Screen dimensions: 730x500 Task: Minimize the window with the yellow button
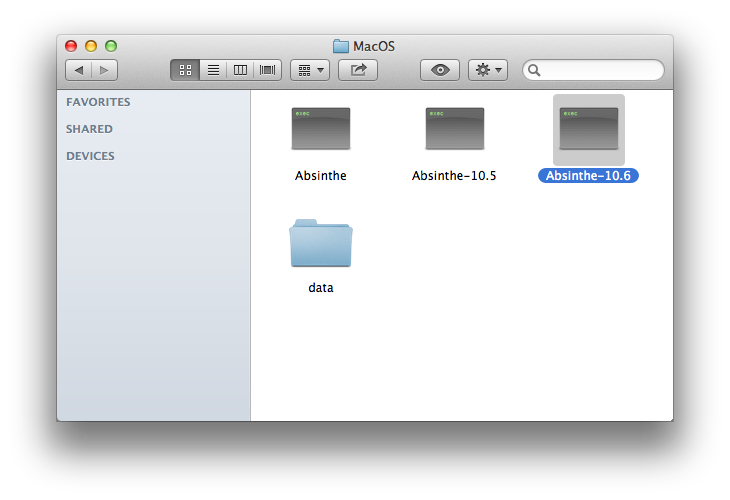pos(91,46)
